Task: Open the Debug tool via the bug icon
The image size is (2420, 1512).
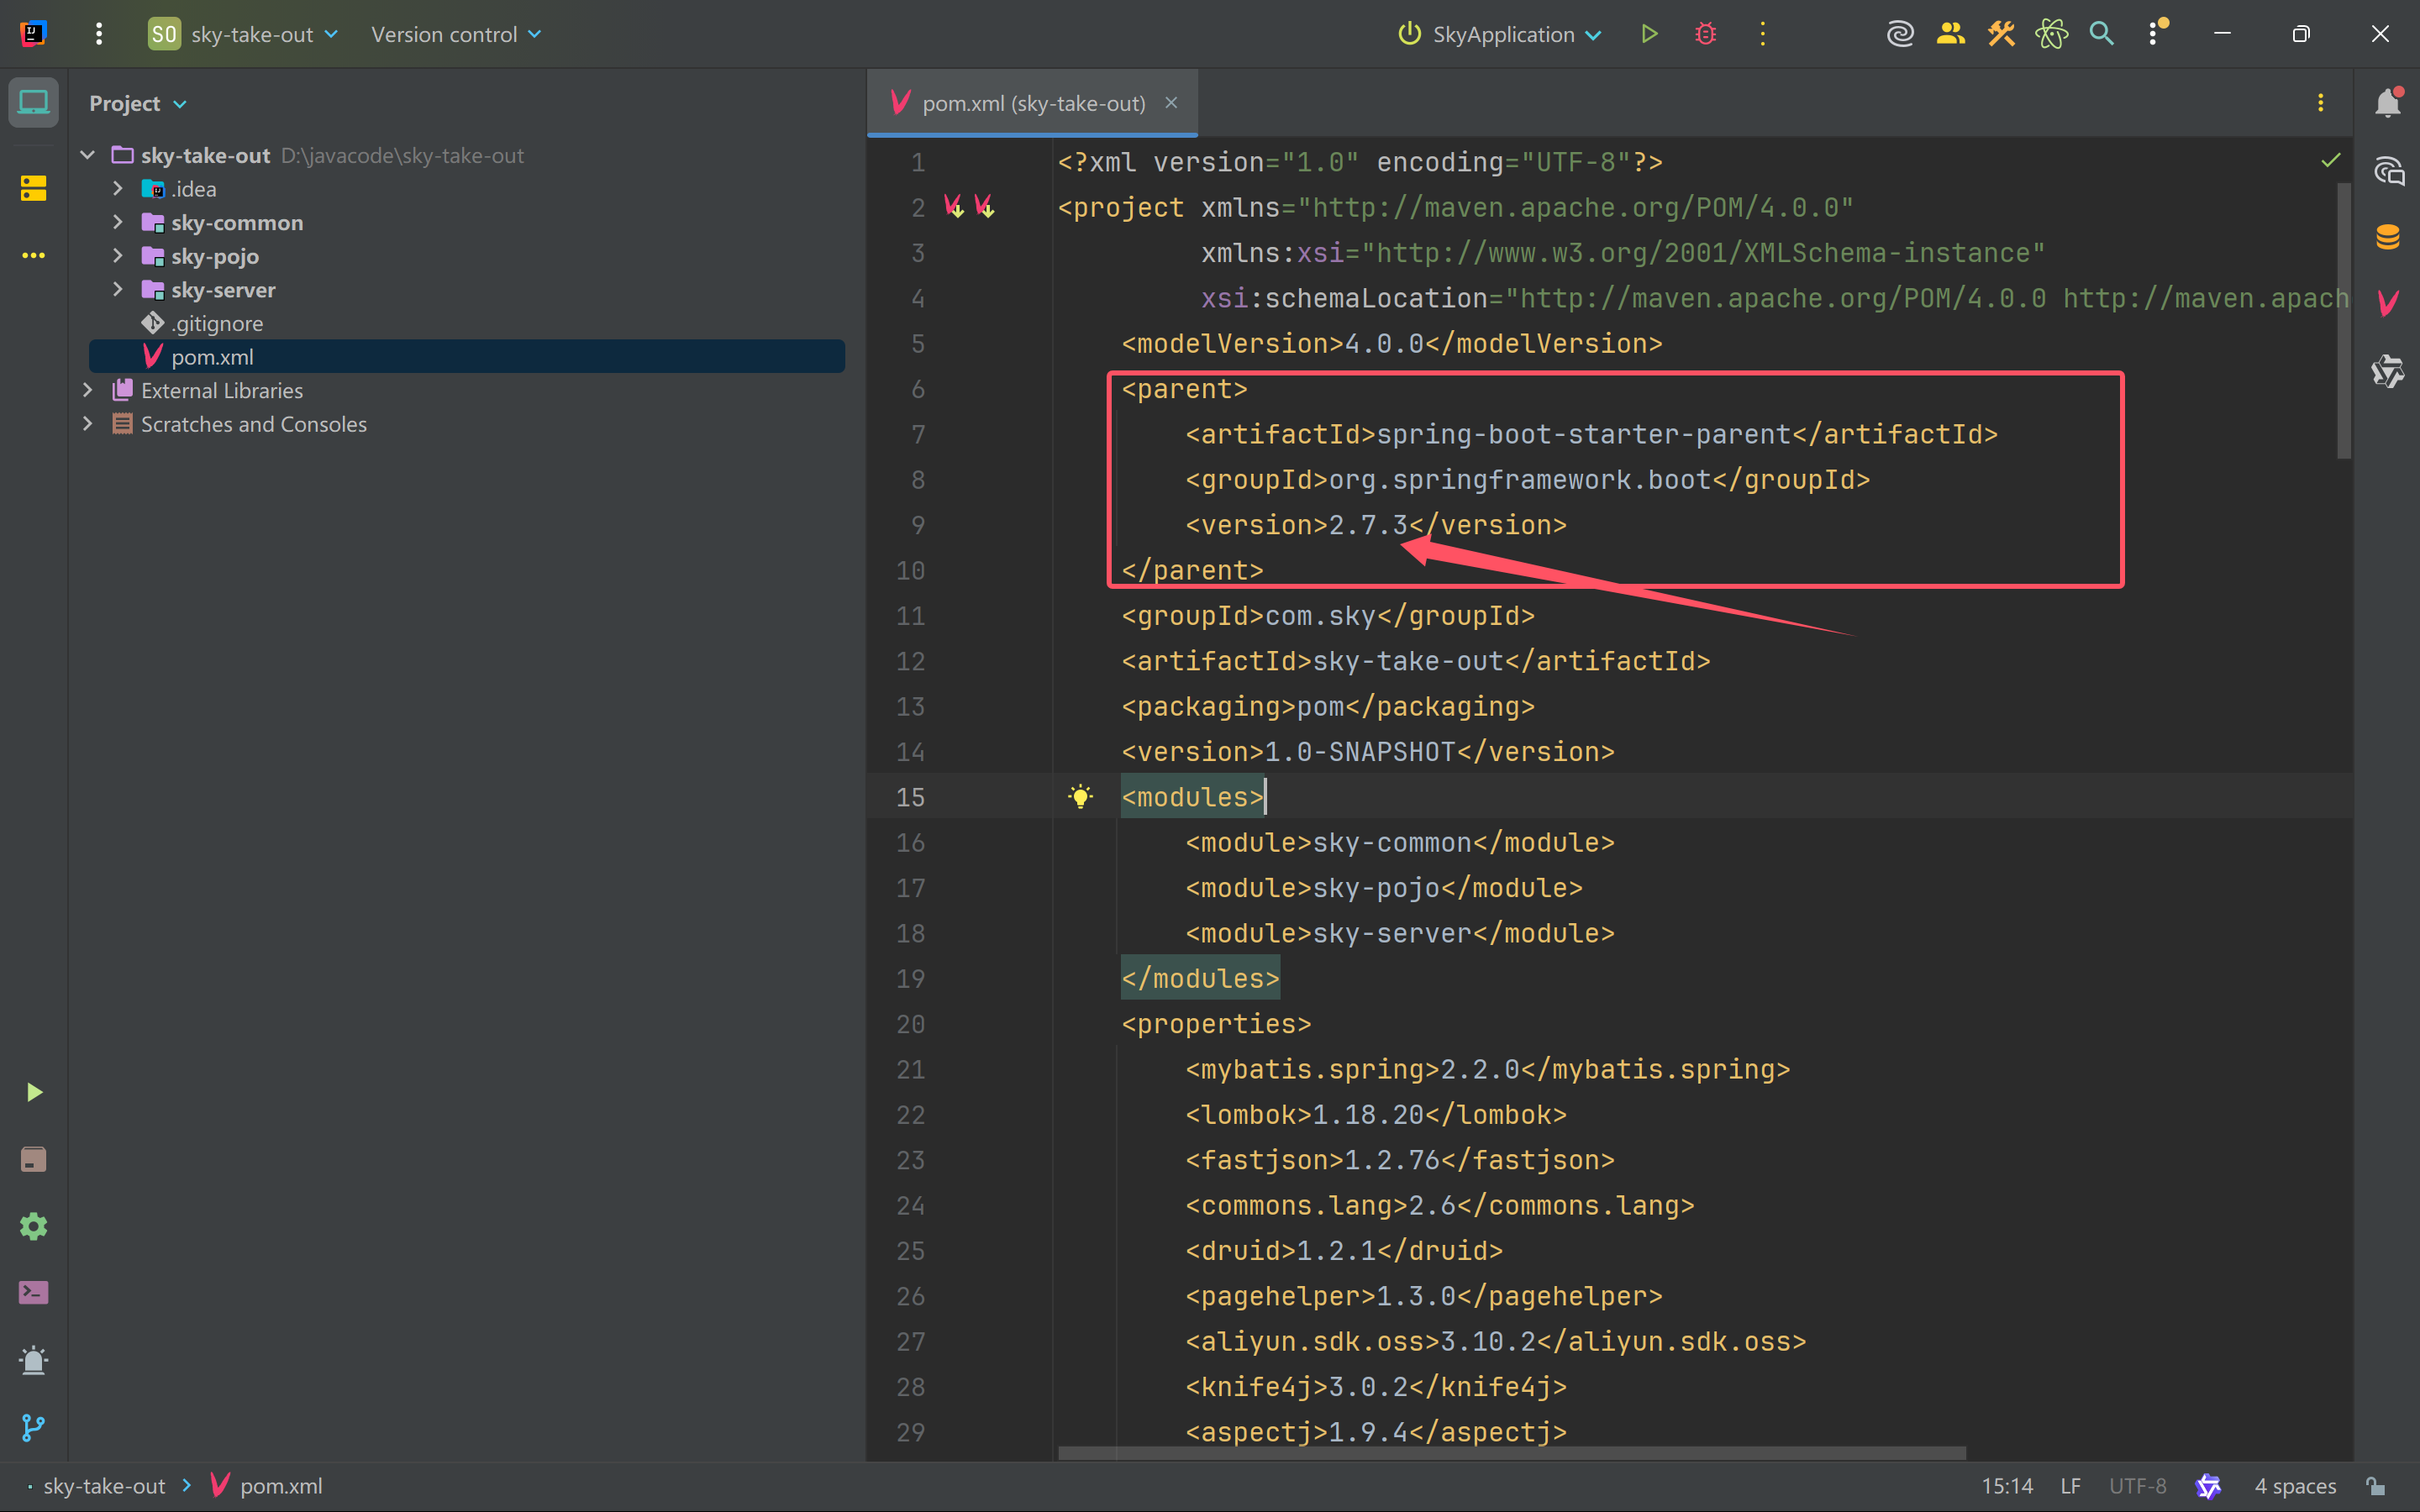Action: pyautogui.click(x=1705, y=33)
